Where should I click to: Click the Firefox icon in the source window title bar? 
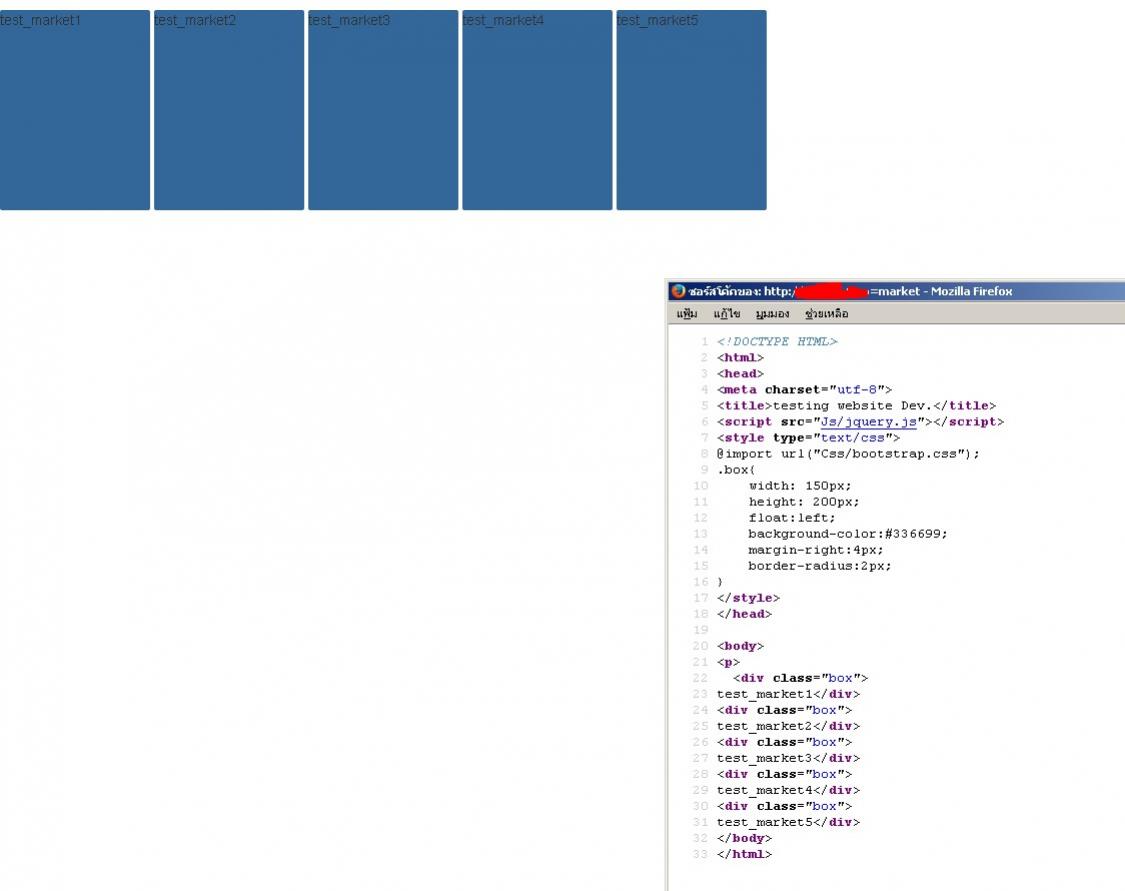[x=678, y=291]
